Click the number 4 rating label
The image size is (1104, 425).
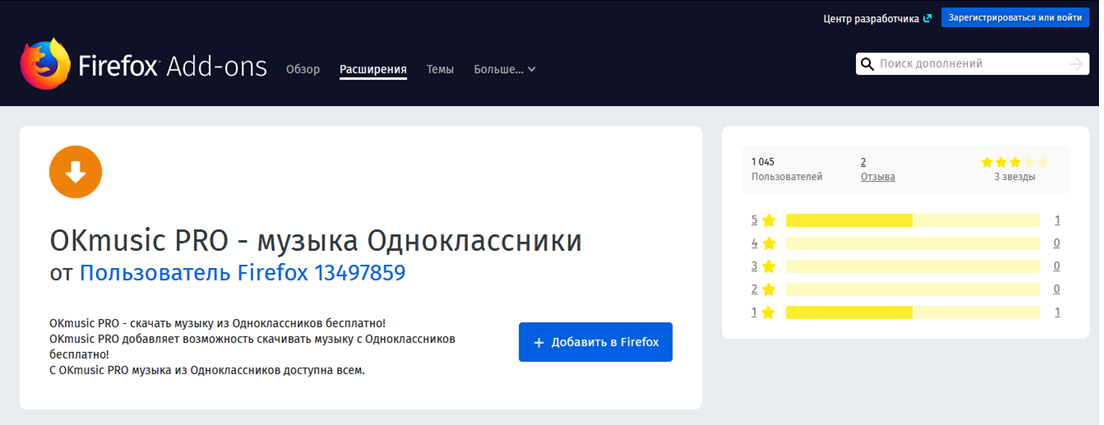click(x=754, y=243)
